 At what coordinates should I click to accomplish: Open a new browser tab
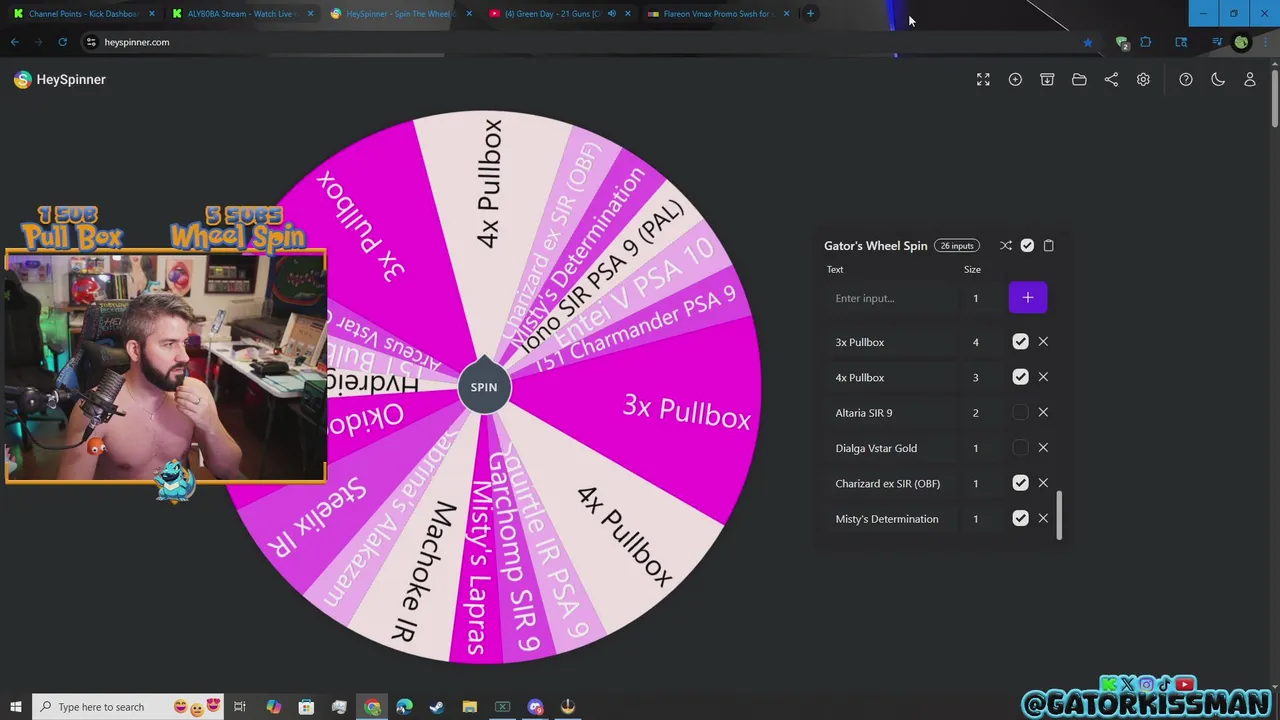tap(810, 14)
